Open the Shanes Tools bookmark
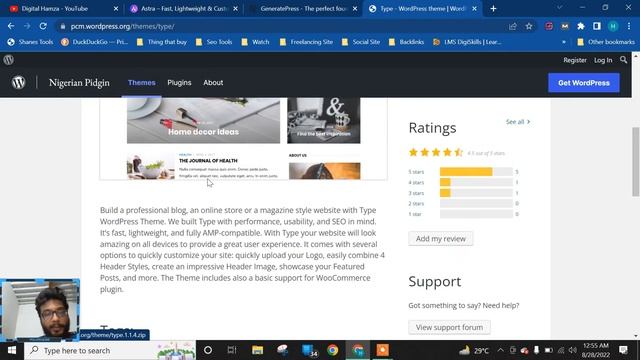 [x=30, y=42]
